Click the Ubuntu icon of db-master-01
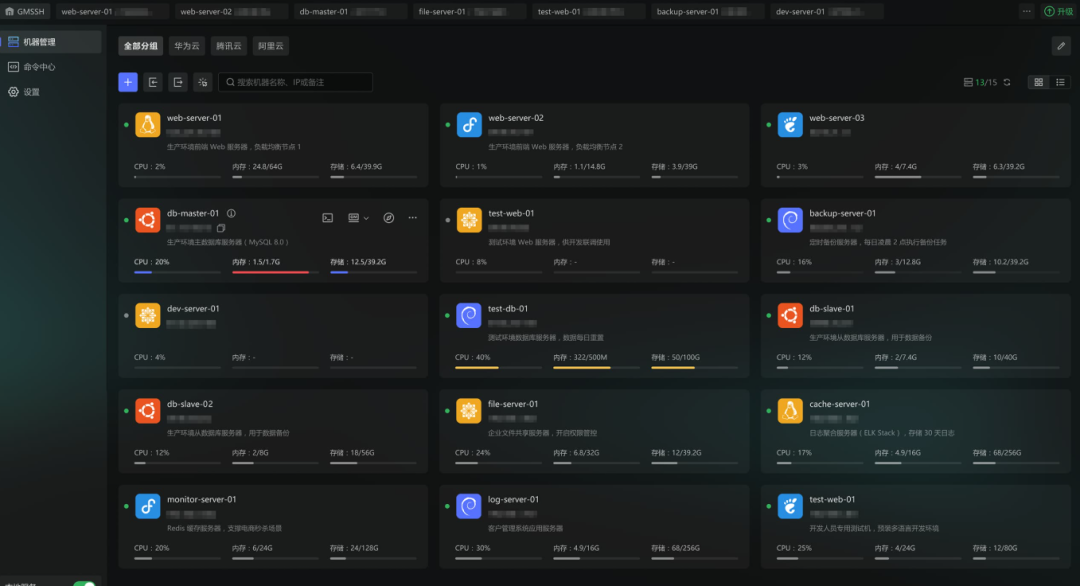Image resolution: width=1080 pixels, height=586 pixels. 147,220
